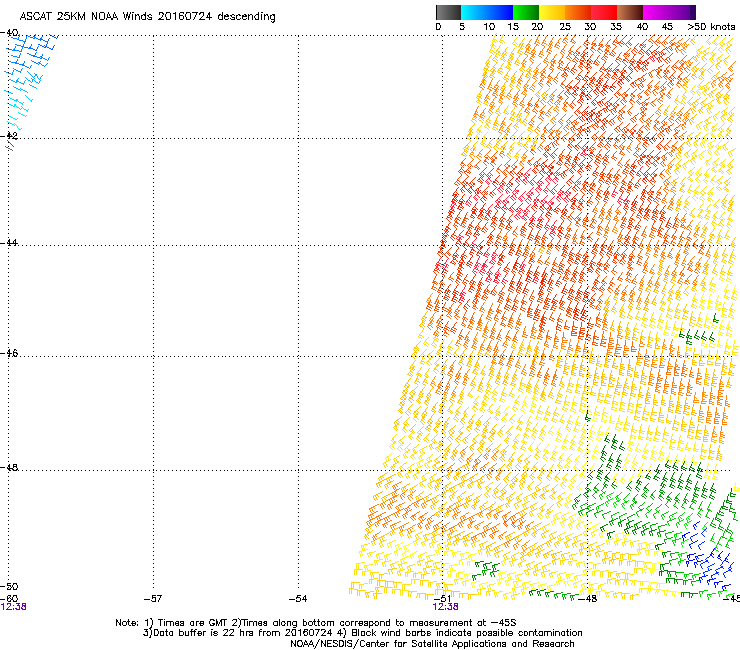
Task: Click the '-50' latitude axis label
Action: click(9, 587)
